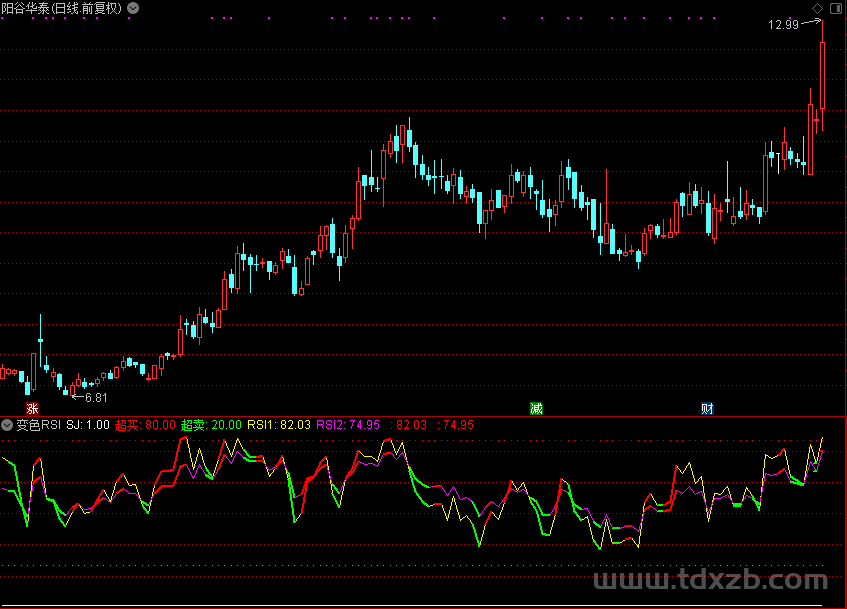
Task: Click the blue 财 marker icon
Action: (x=707, y=409)
